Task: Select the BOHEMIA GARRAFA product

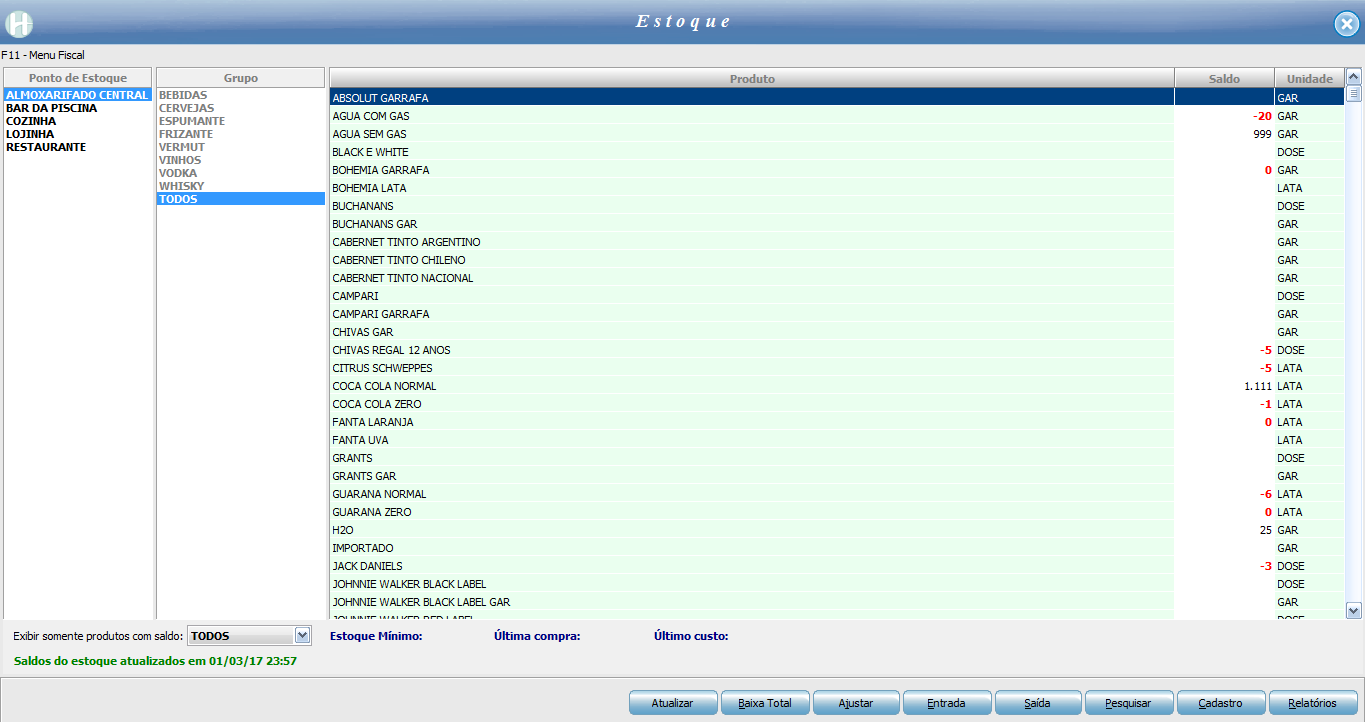Action: coord(837,170)
